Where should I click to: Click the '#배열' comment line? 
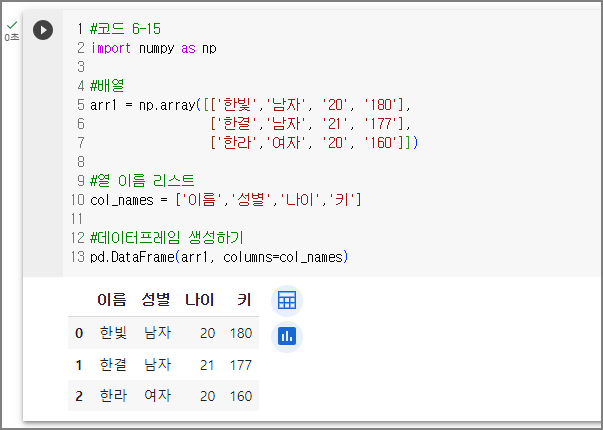click(107, 86)
